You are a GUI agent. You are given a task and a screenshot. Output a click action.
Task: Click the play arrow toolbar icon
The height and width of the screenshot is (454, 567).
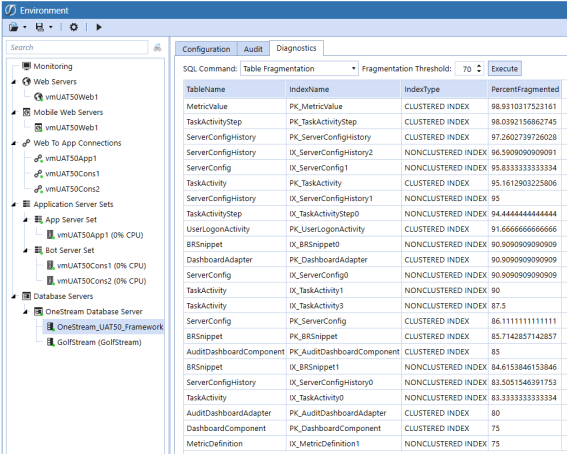(99, 27)
